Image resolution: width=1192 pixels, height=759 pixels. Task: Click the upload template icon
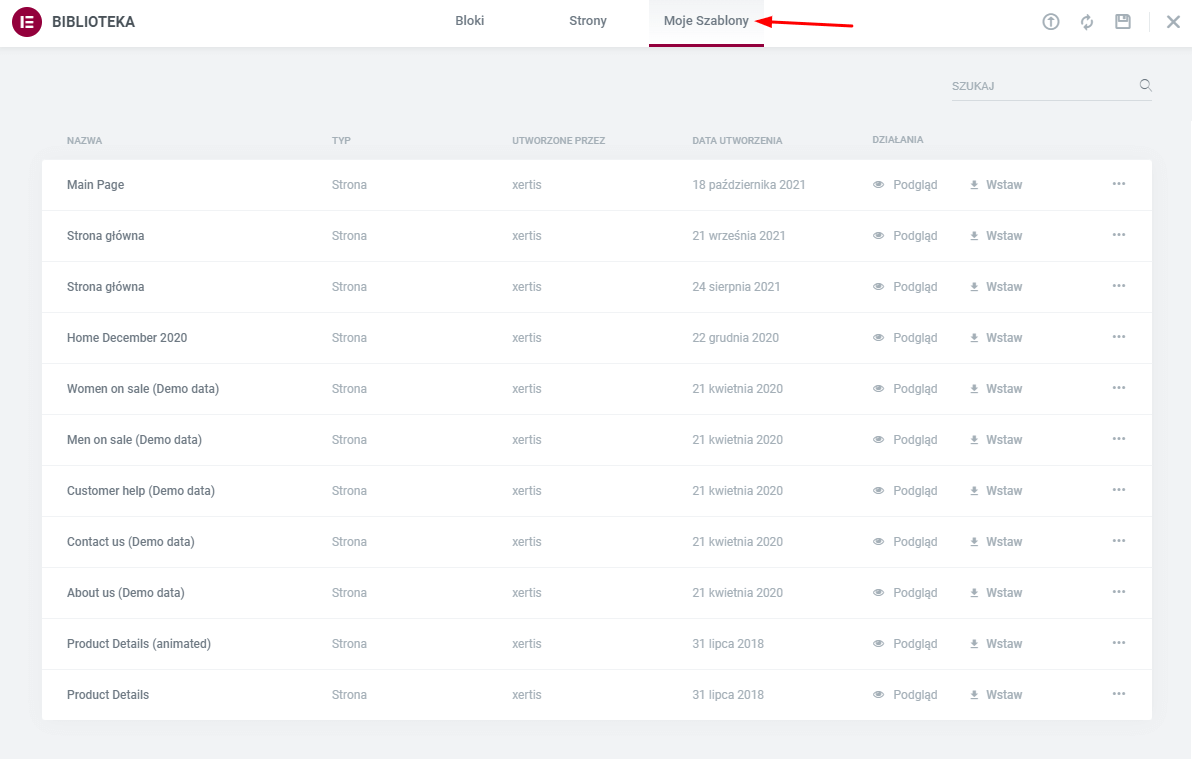click(x=1050, y=22)
